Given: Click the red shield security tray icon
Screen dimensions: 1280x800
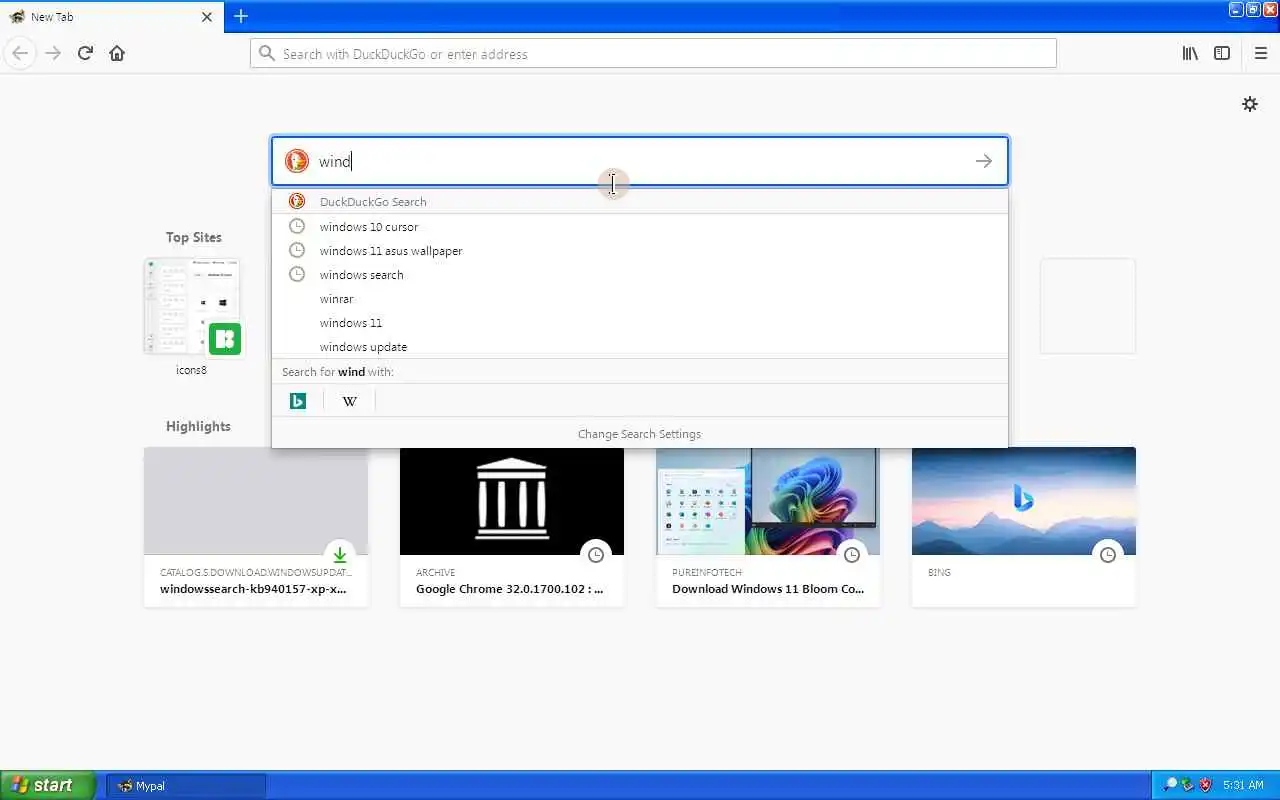Looking at the screenshot, I should [1205, 785].
